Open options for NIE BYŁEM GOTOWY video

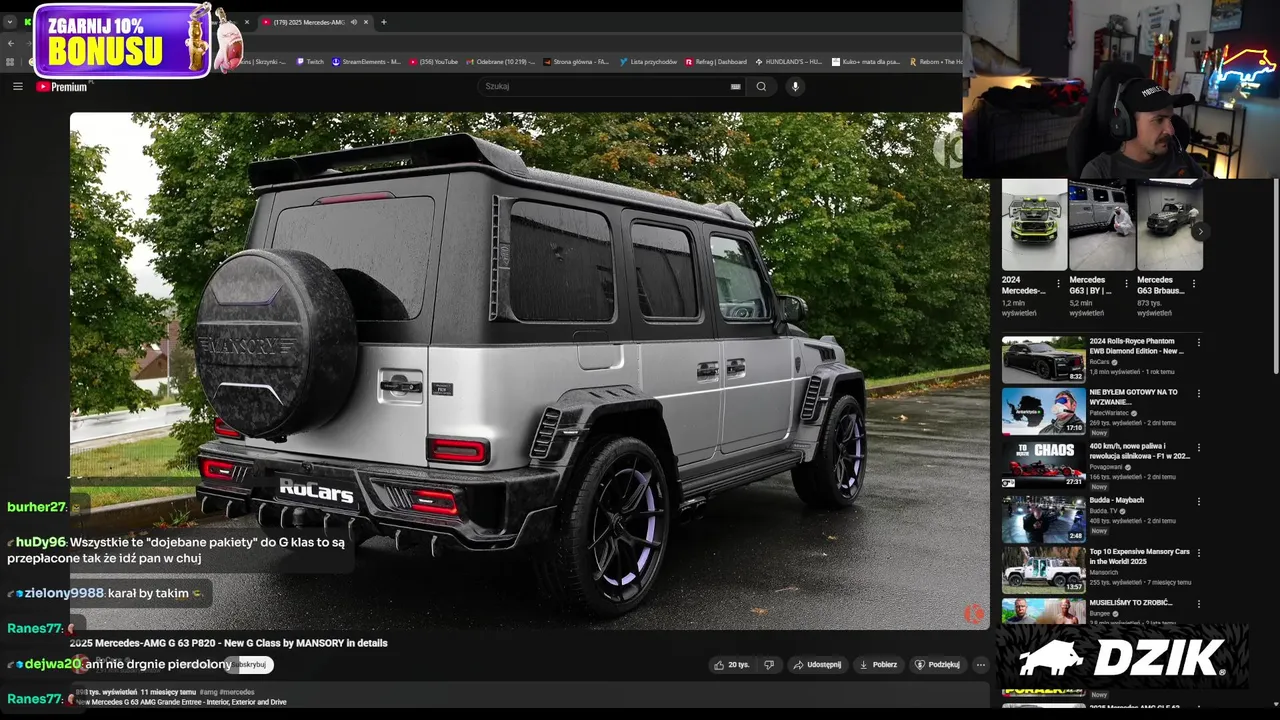1198,394
